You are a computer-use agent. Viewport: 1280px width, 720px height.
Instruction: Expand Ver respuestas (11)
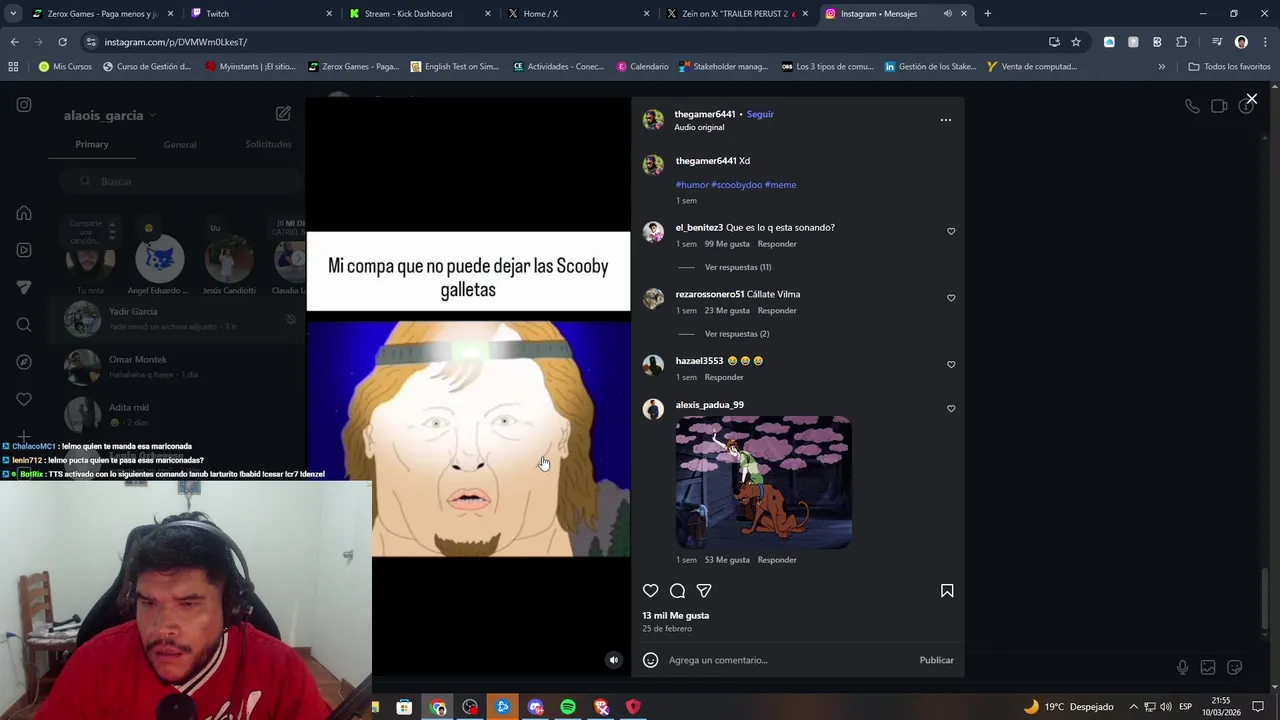tap(738, 267)
